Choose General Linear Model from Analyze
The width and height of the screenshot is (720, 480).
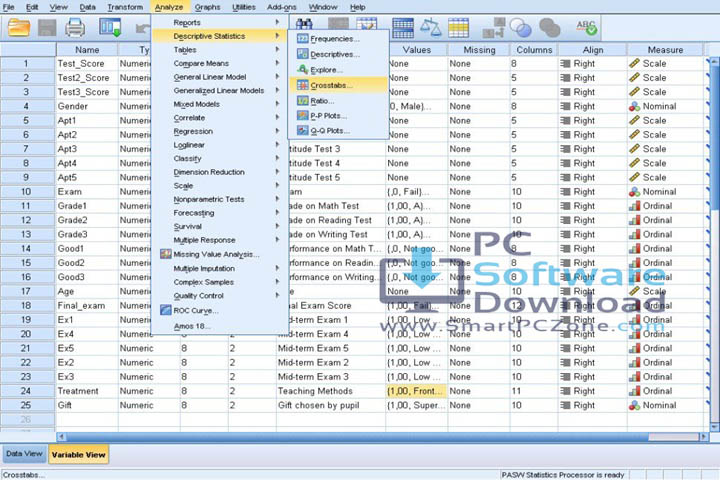pos(219,77)
